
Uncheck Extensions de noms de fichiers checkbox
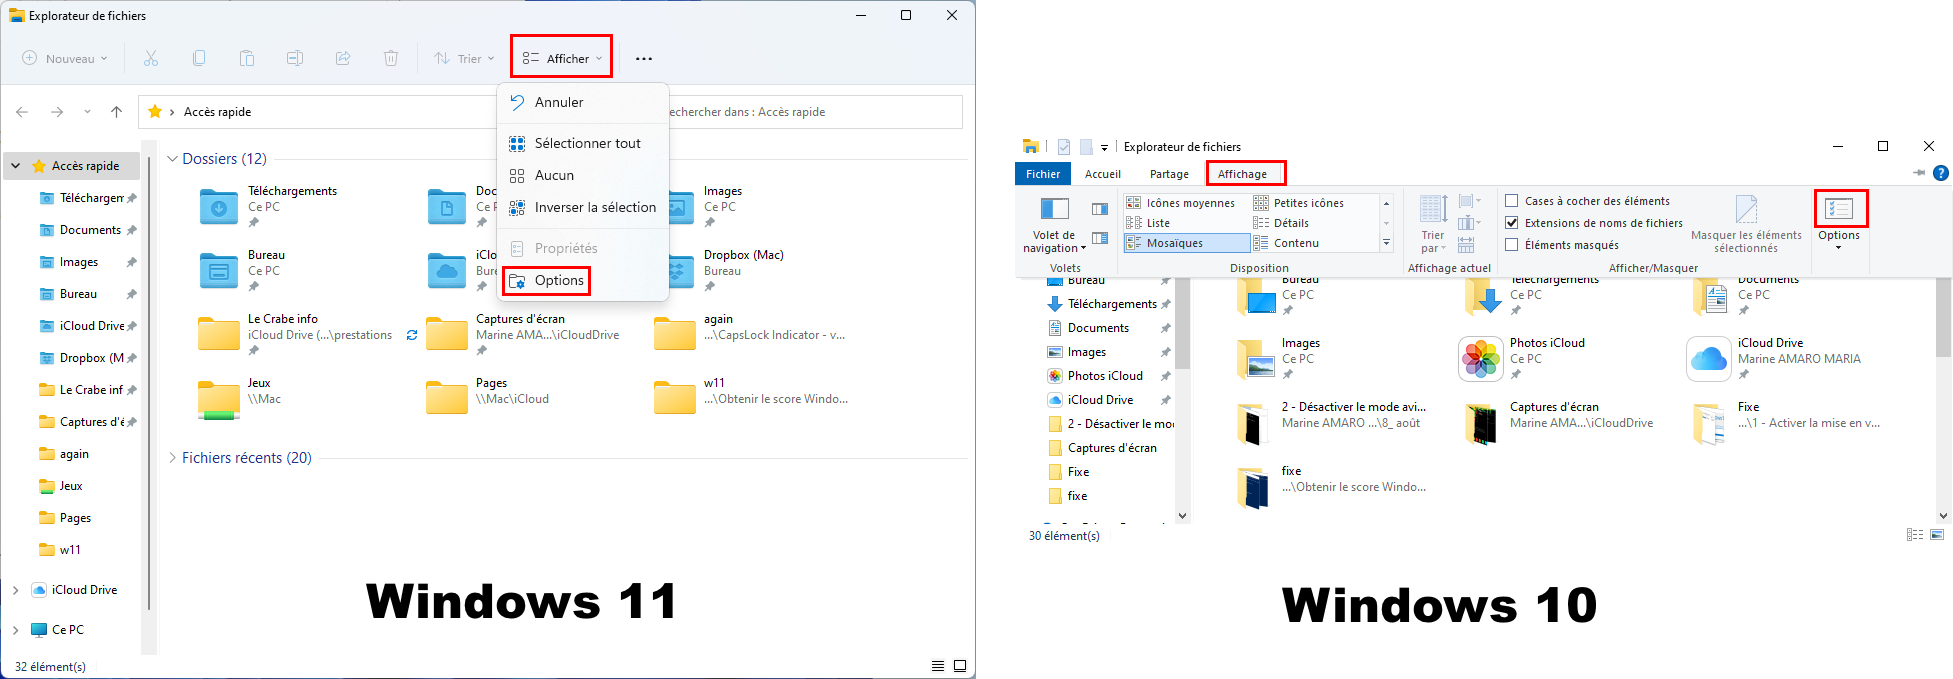[1512, 223]
